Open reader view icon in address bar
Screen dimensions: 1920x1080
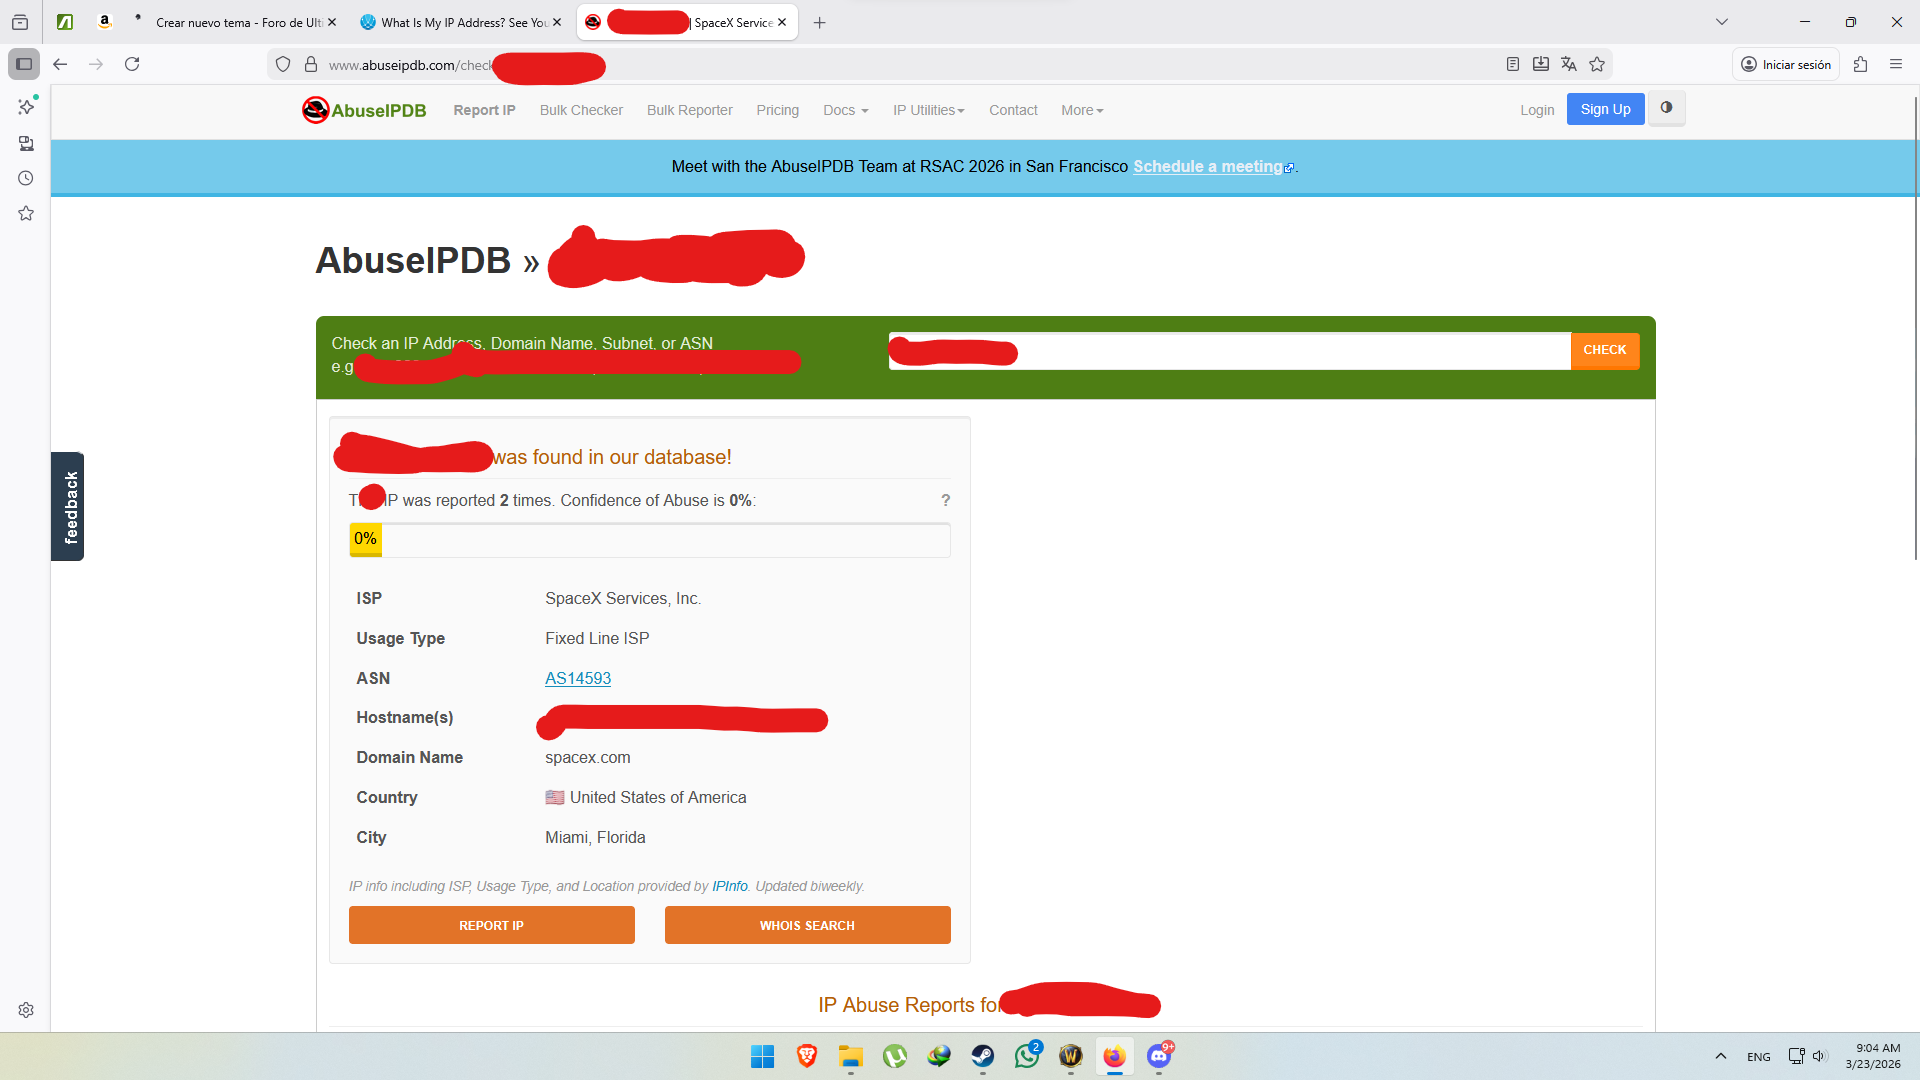1512,64
